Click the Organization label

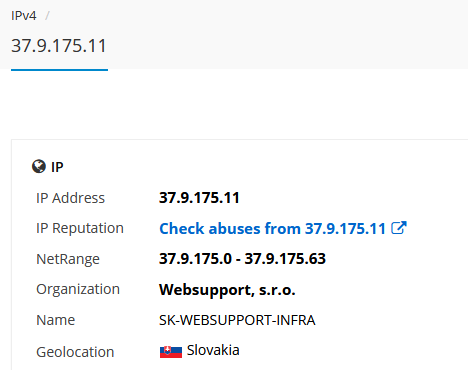78,290
